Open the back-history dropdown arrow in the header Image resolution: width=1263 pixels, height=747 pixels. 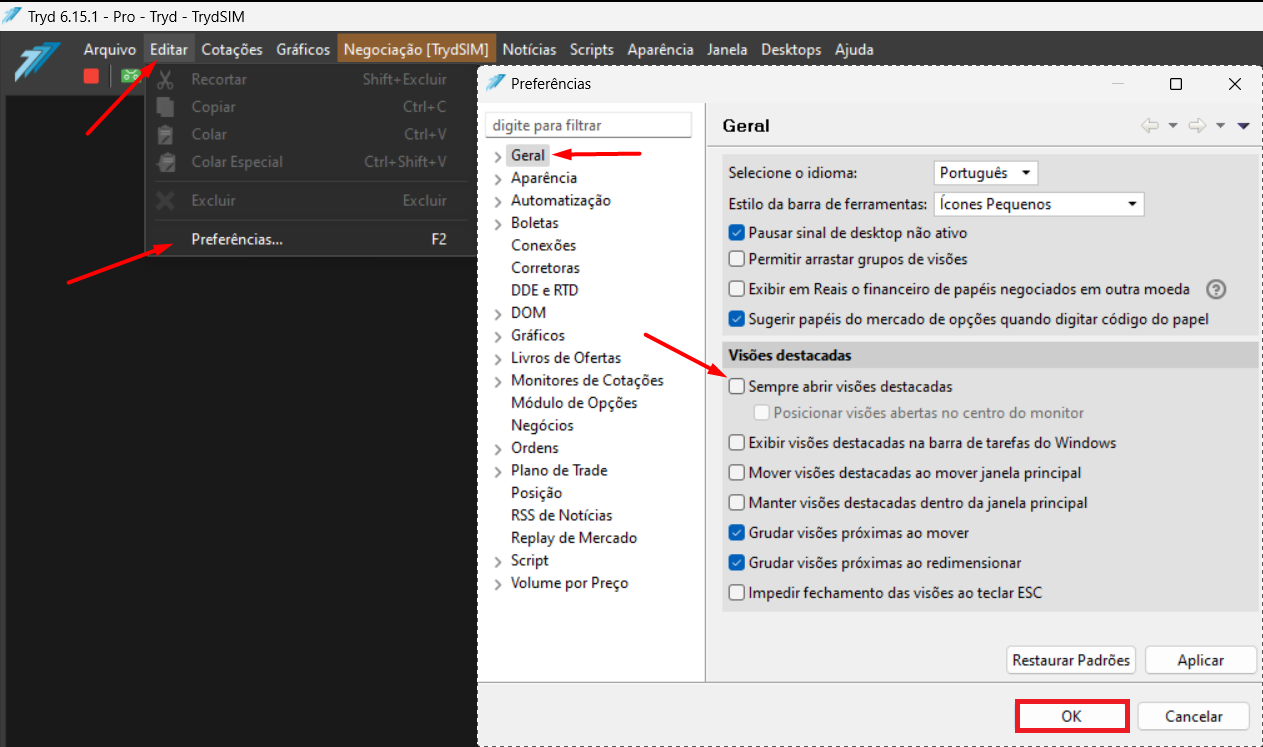pyautogui.click(x=1173, y=126)
